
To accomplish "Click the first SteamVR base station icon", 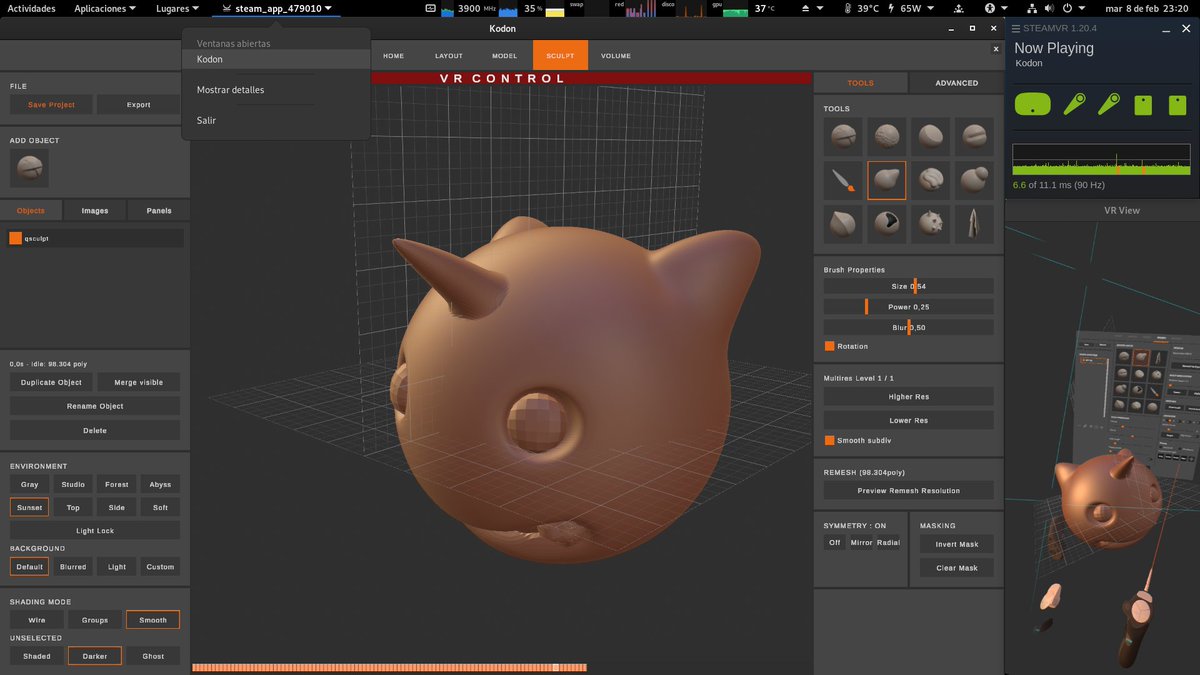I will point(1144,104).
